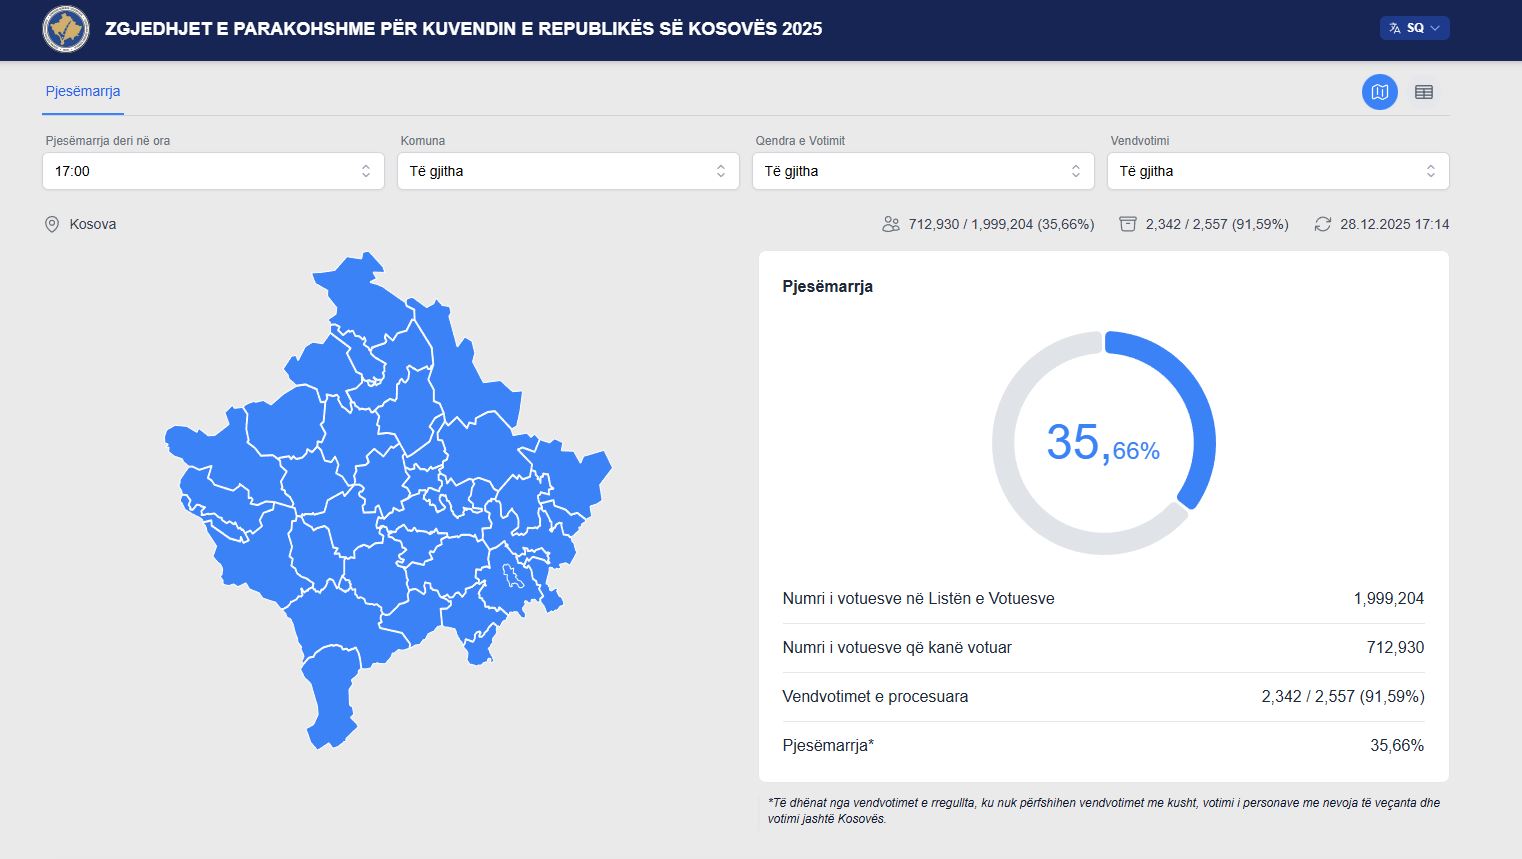Switch to table view
1522x859 pixels.
click(x=1423, y=92)
